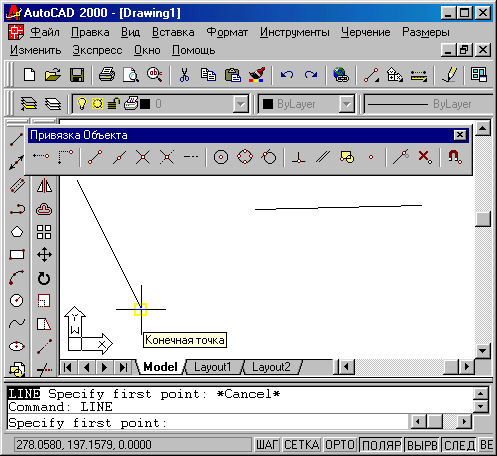Expand the ByLayer color dropdown
Viewport: 497px width, 456px height.
point(347,104)
